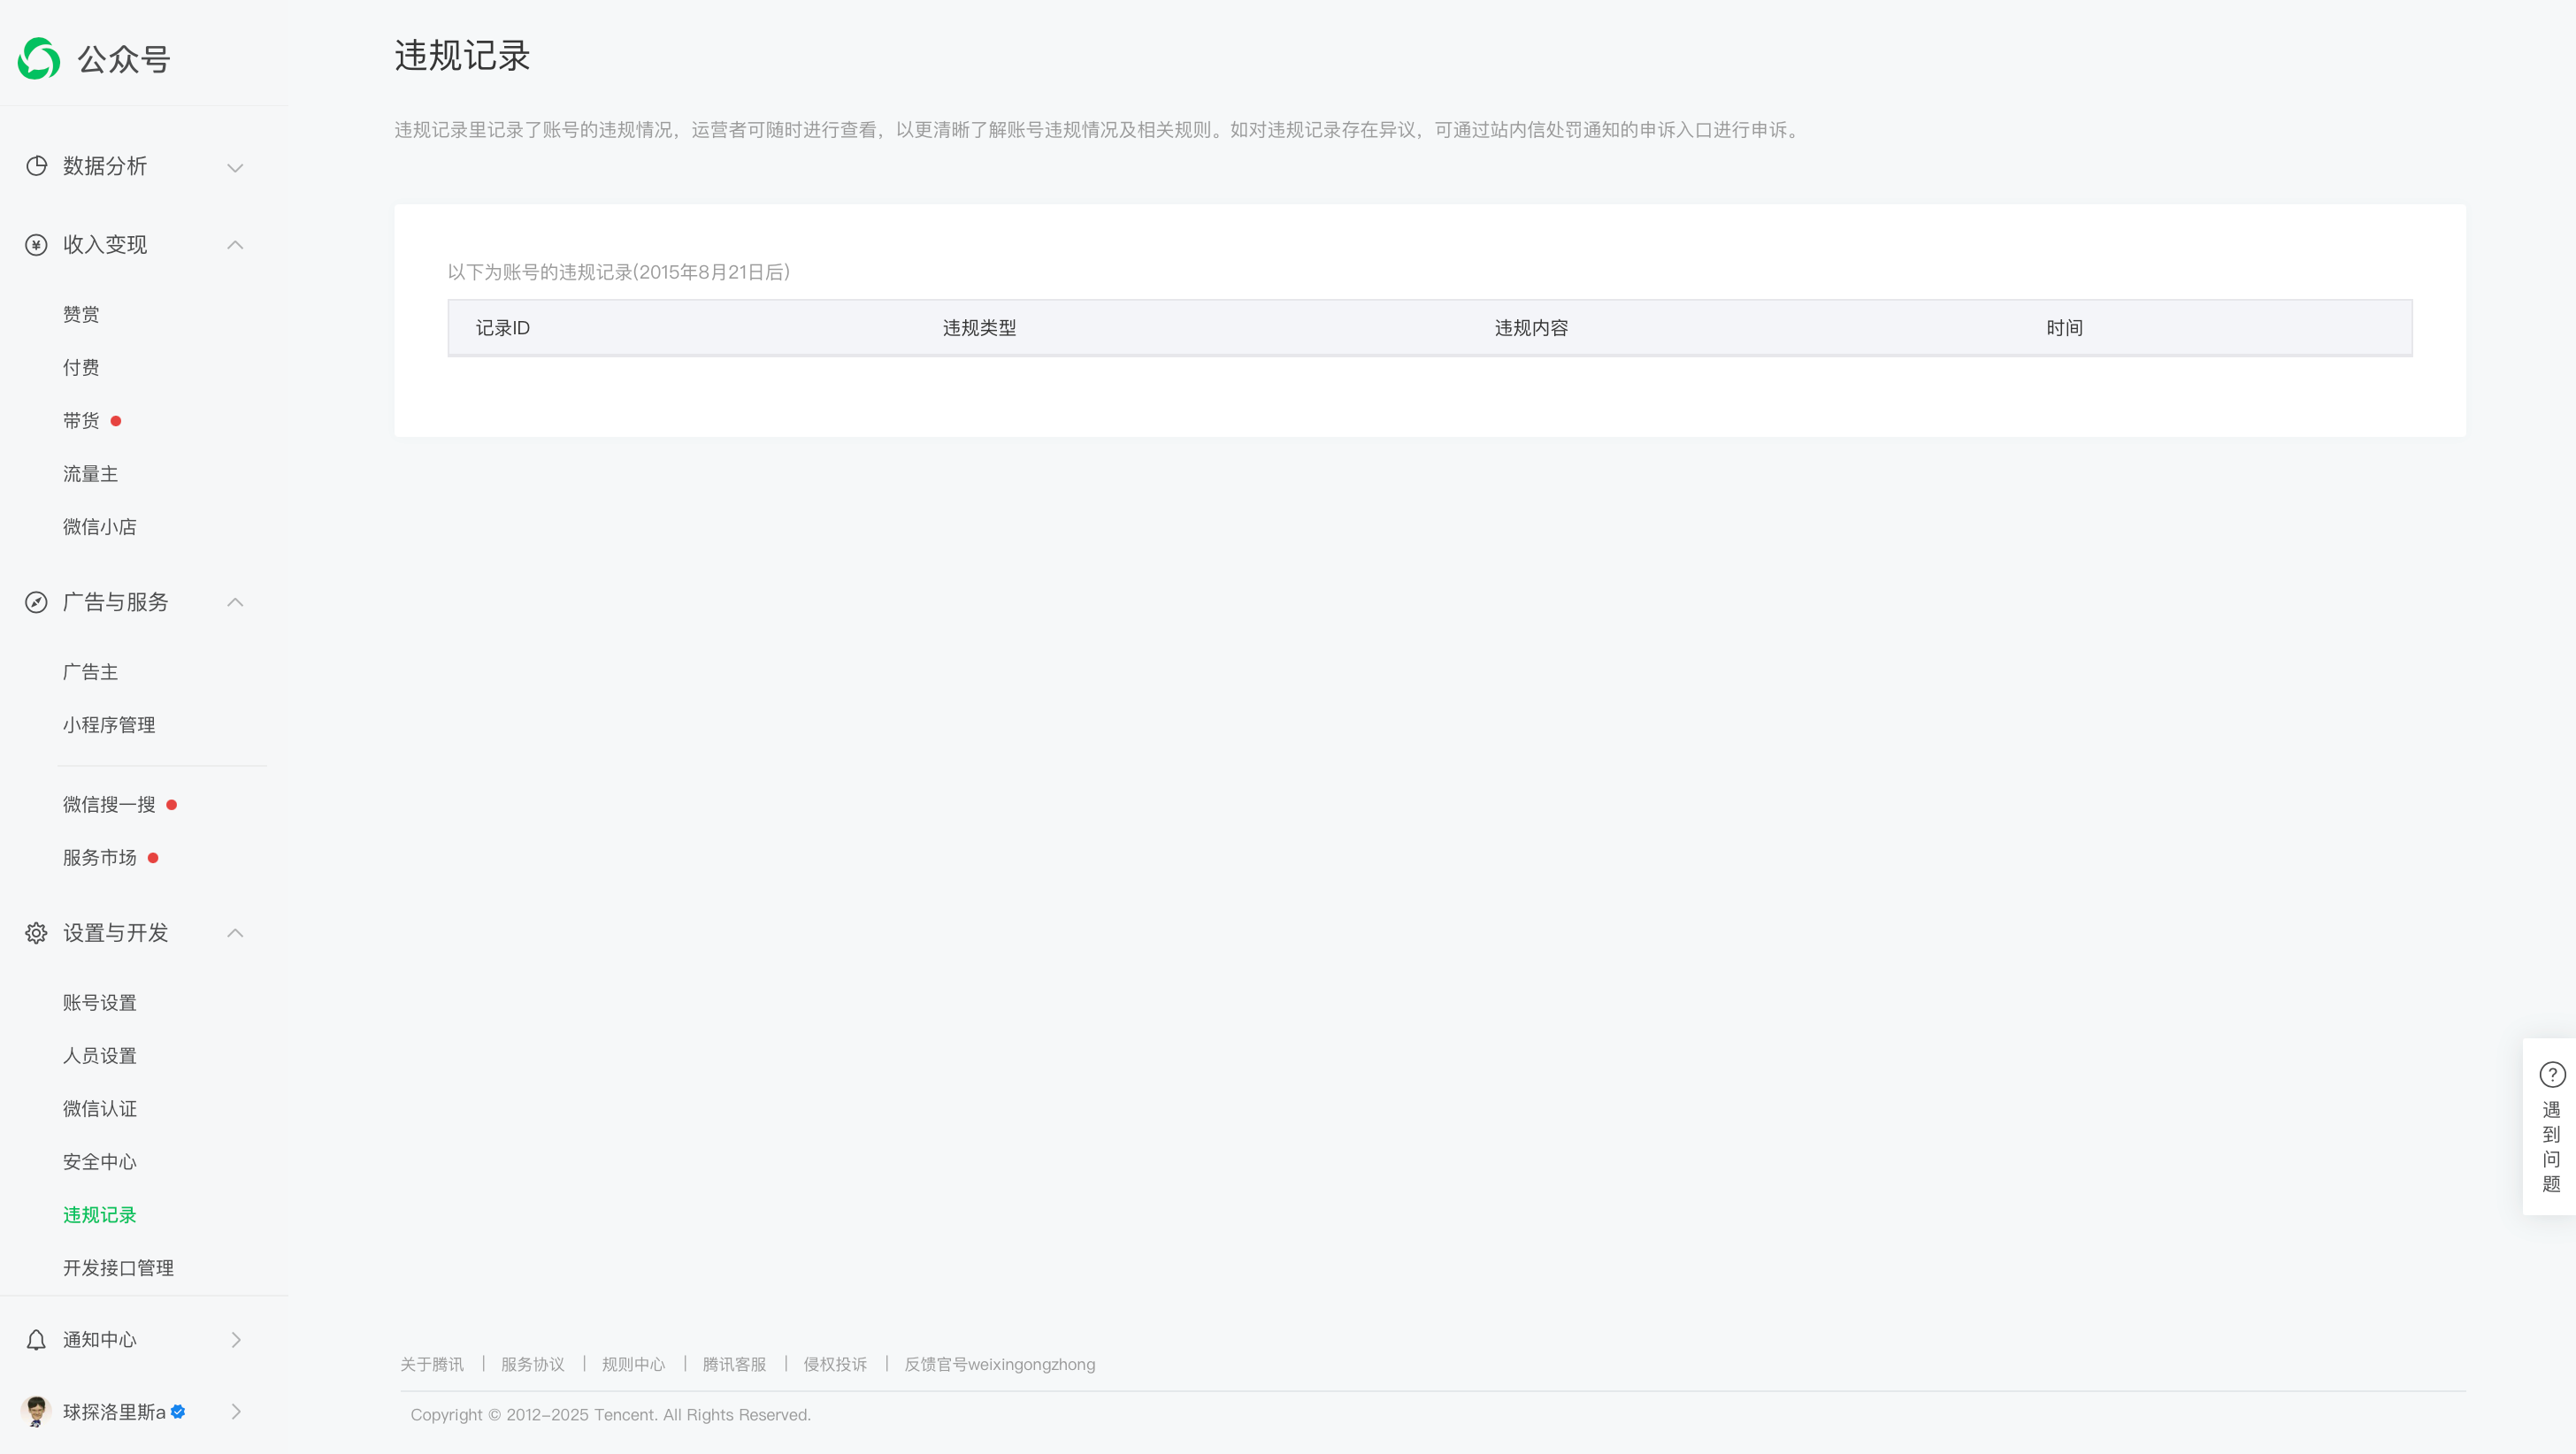Click the 设置与开发 gear icon
The image size is (2576, 1454).
coord(36,933)
